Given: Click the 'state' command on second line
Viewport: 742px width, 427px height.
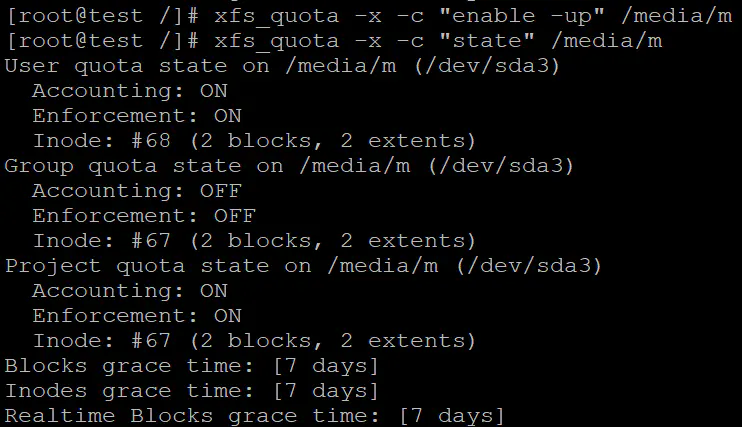Looking at the screenshot, I should click(x=487, y=41).
